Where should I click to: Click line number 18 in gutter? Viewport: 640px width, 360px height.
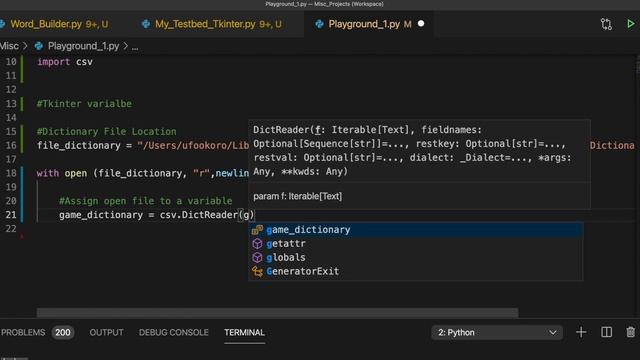point(11,173)
